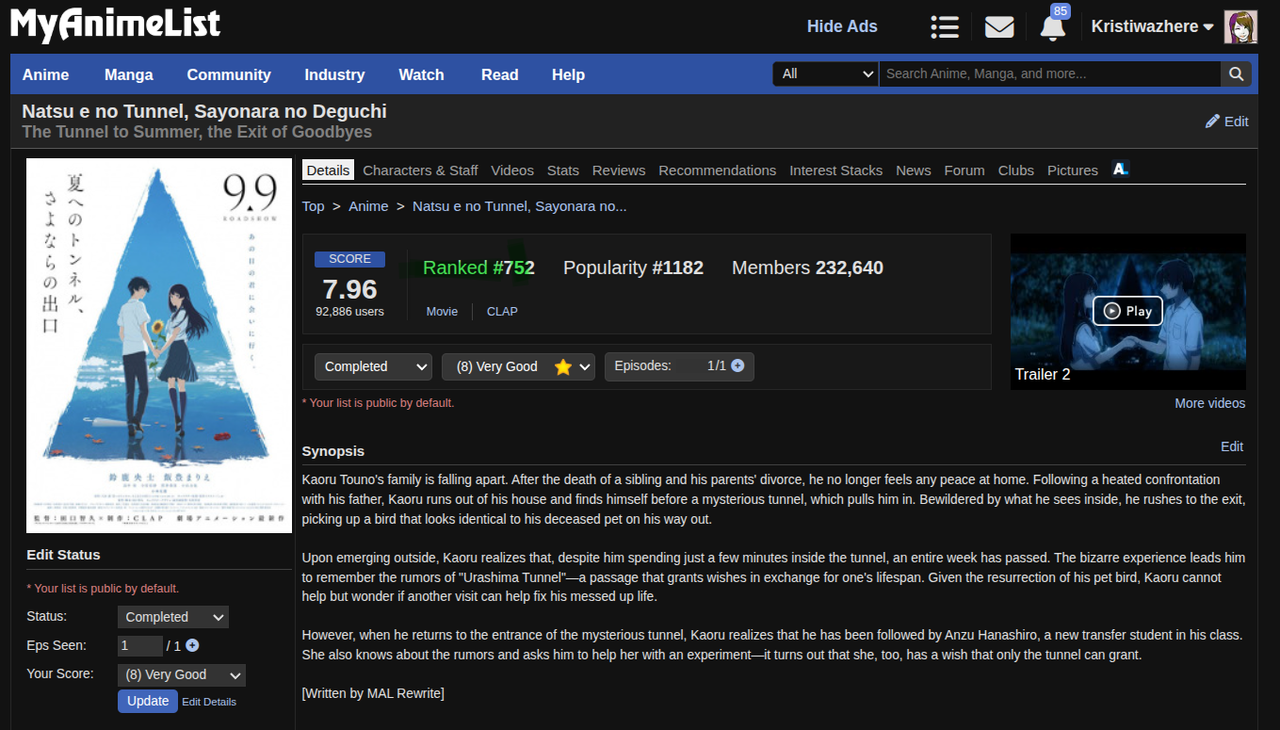1280x730 pixels.
Task: Open the notifications bell icon
Action: click(1052, 28)
